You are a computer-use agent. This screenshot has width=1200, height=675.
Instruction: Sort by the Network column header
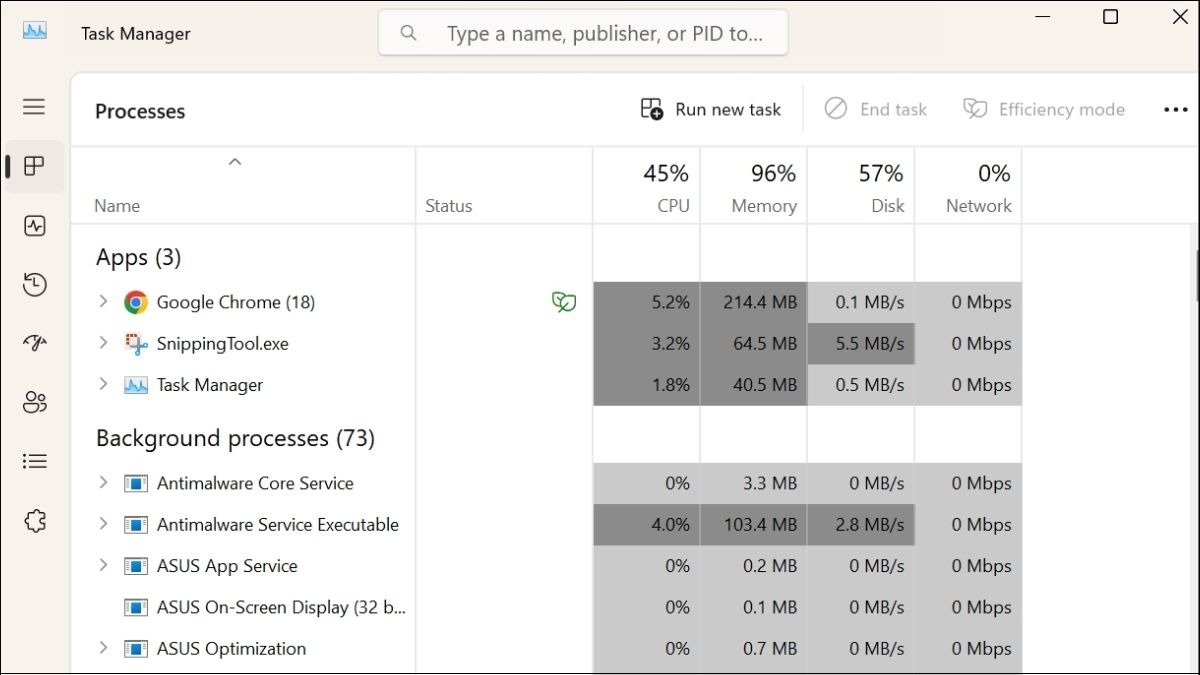pos(968,186)
